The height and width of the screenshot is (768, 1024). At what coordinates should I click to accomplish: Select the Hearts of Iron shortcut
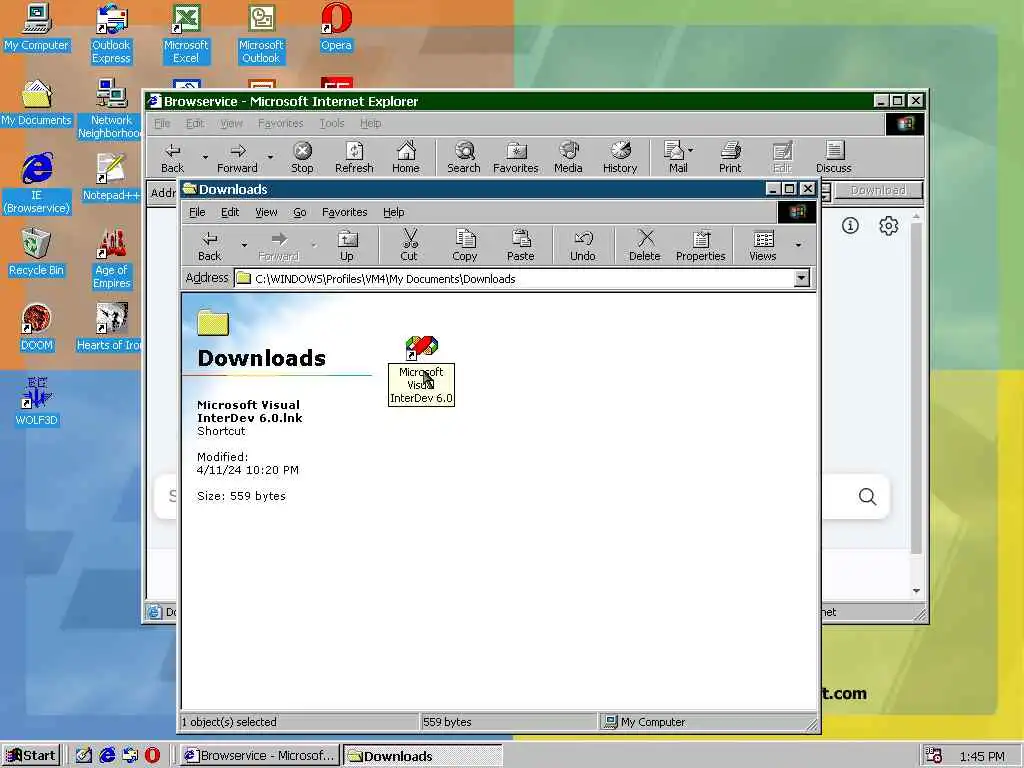[109, 328]
